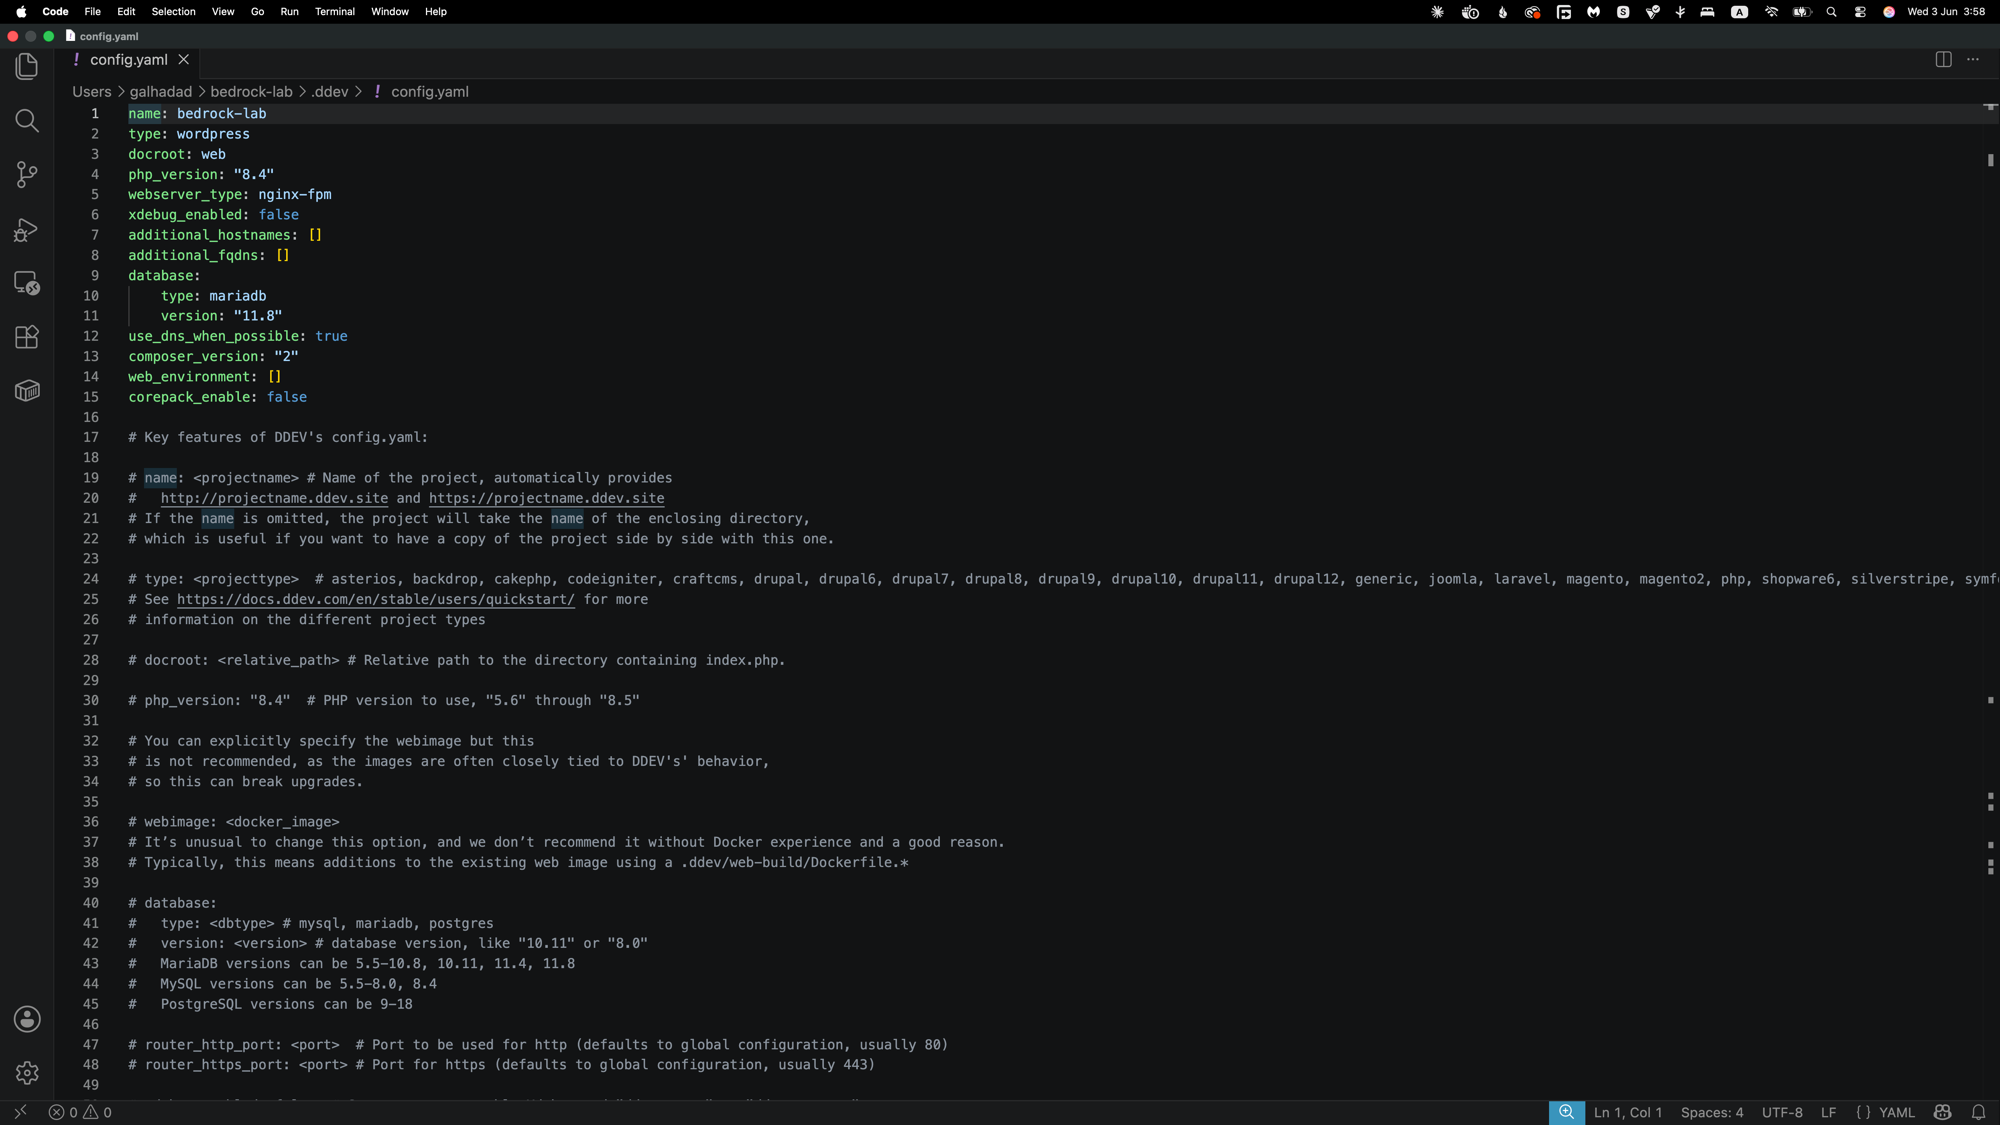The height and width of the screenshot is (1125, 2000).
Task: Click the Malwarebytes menu bar icon
Action: coord(1593,12)
